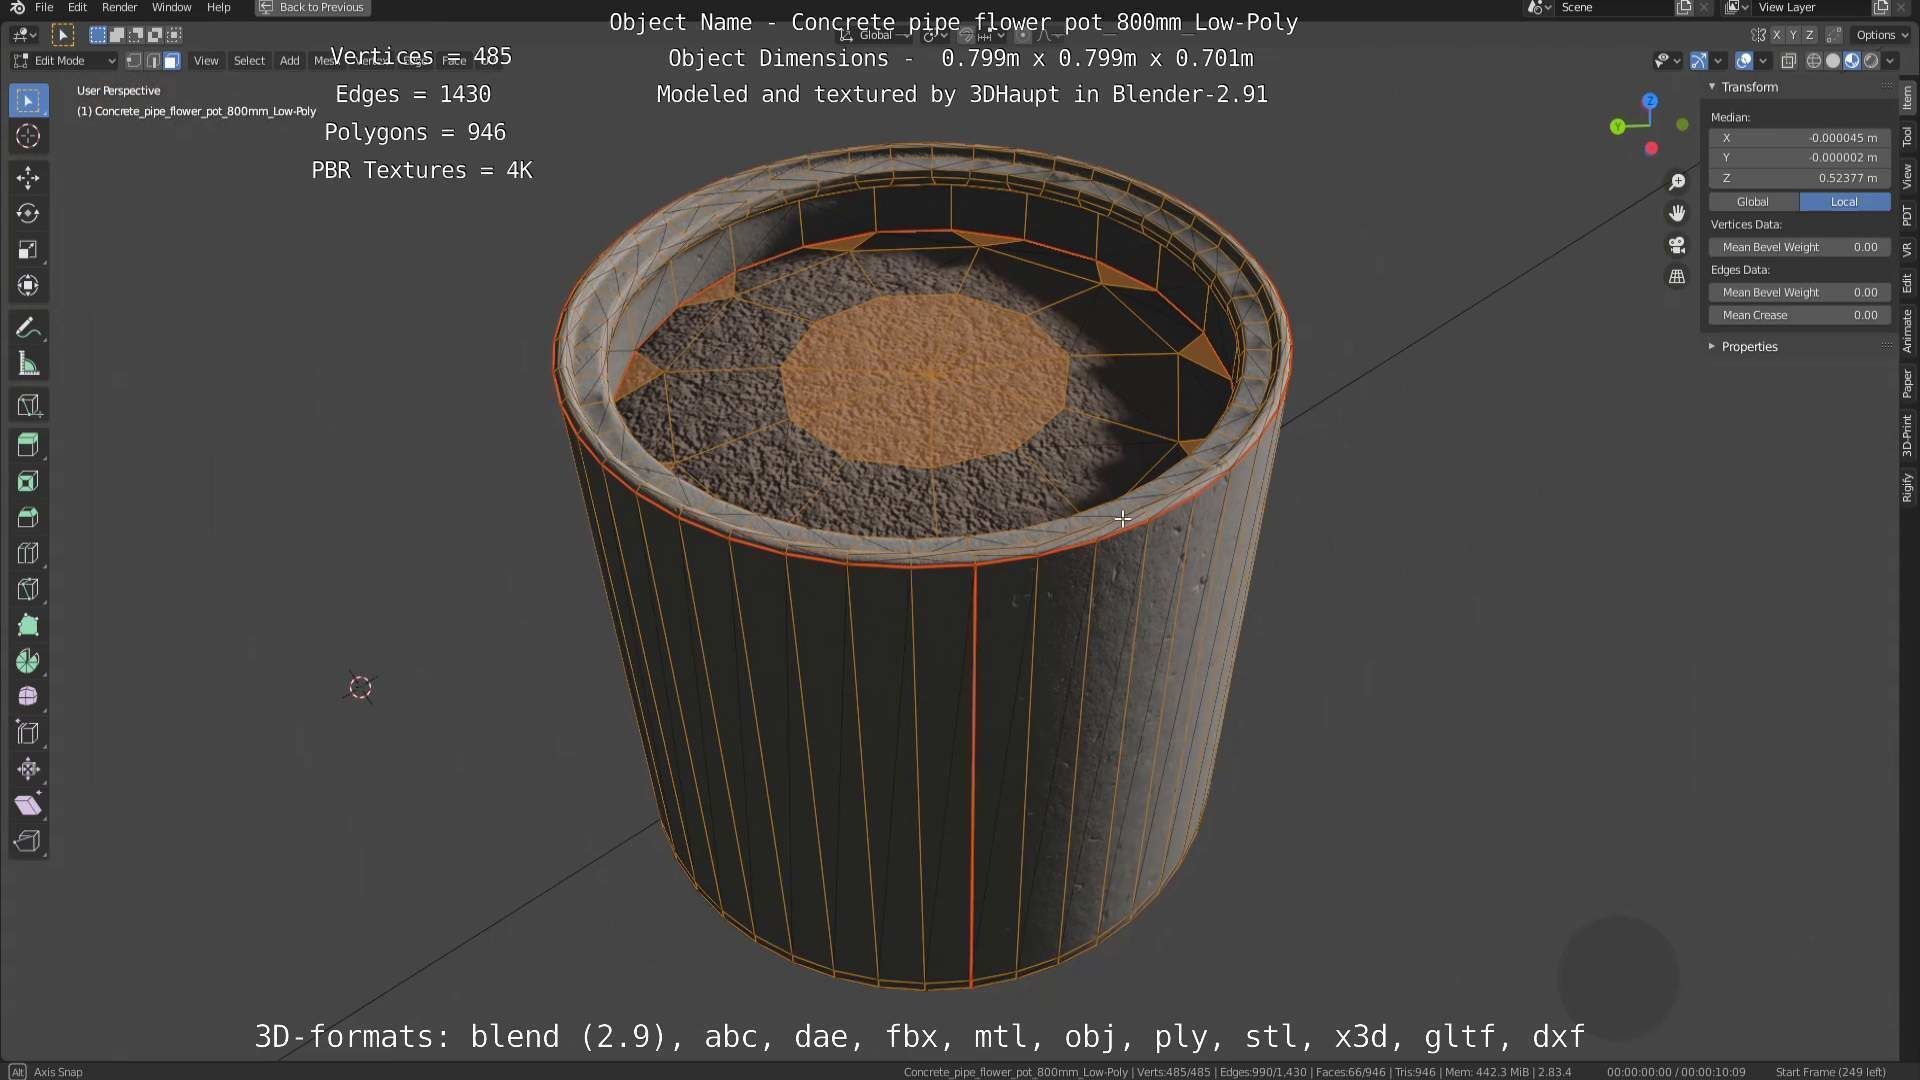The height and width of the screenshot is (1080, 1920).
Task: Open the Edit Mode dropdown
Action: pos(65,61)
